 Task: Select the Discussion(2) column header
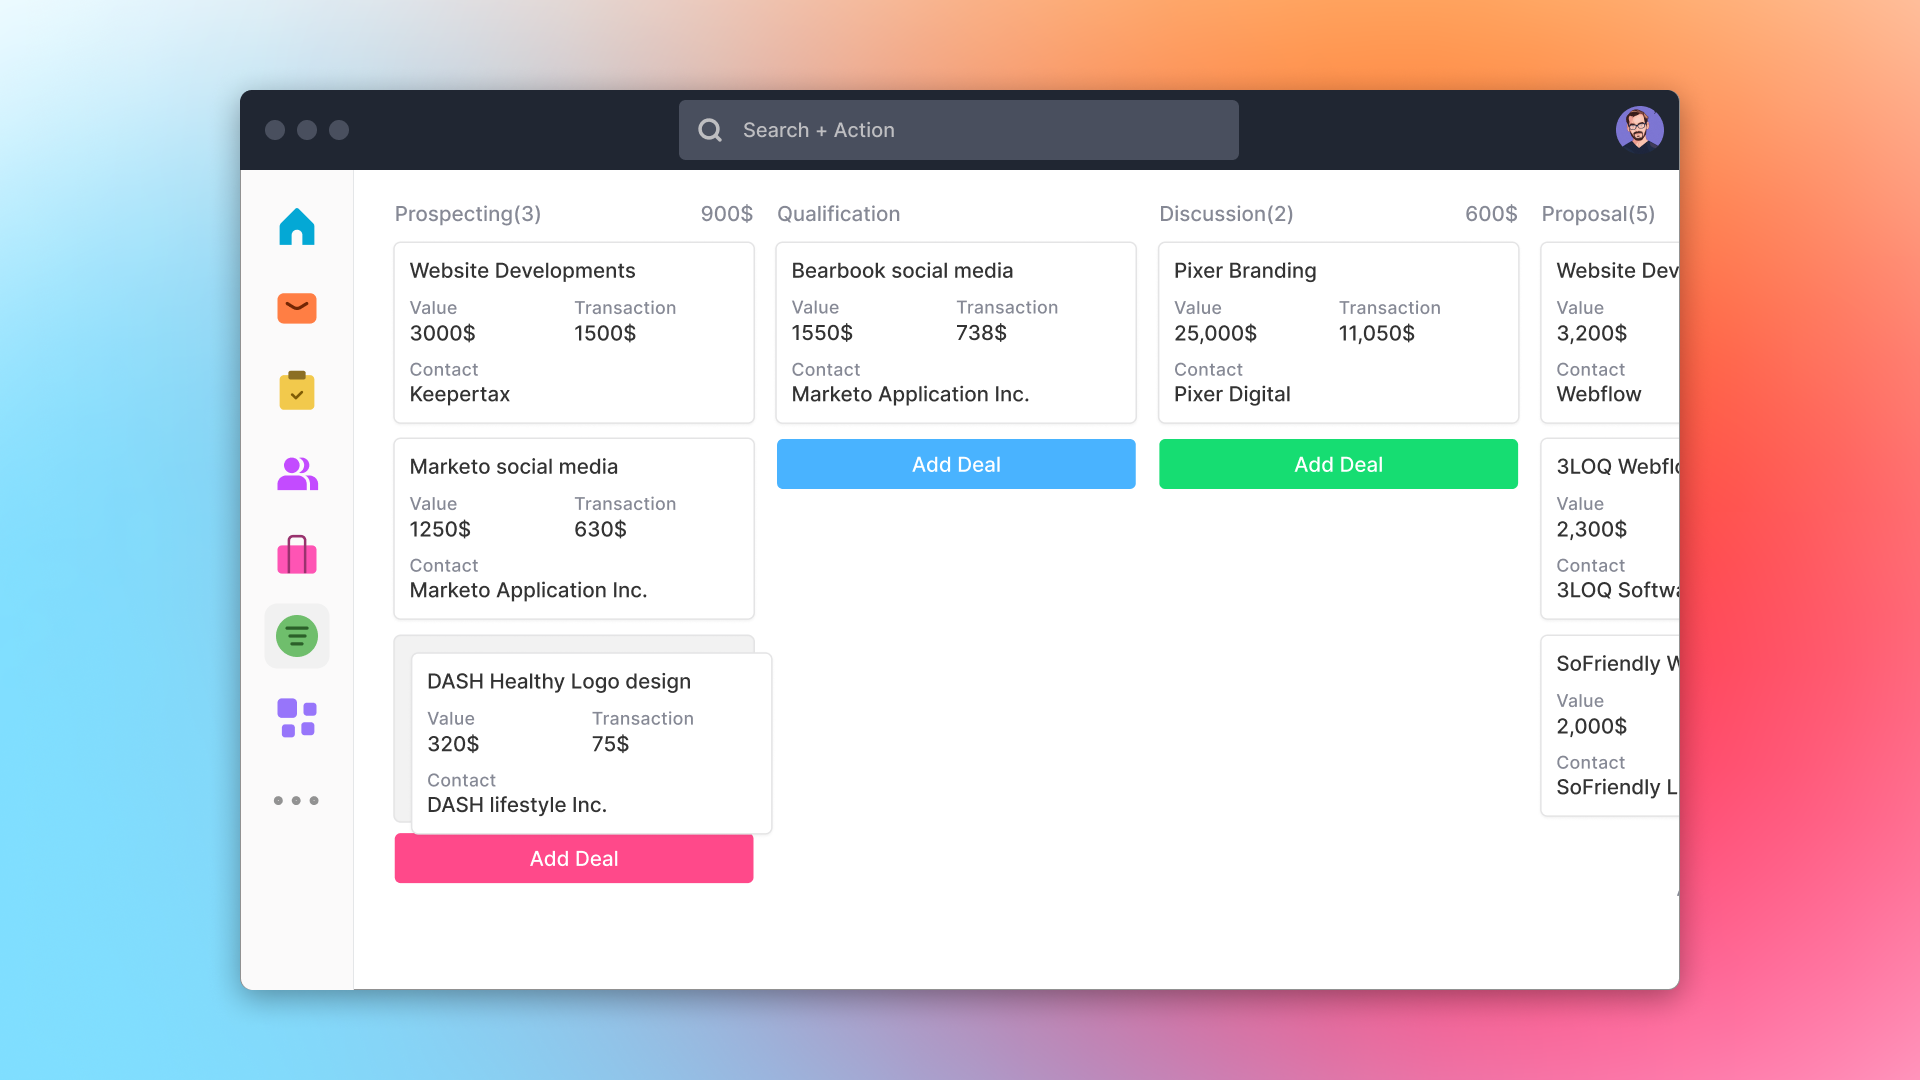pyautogui.click(x=1226, y=214)
